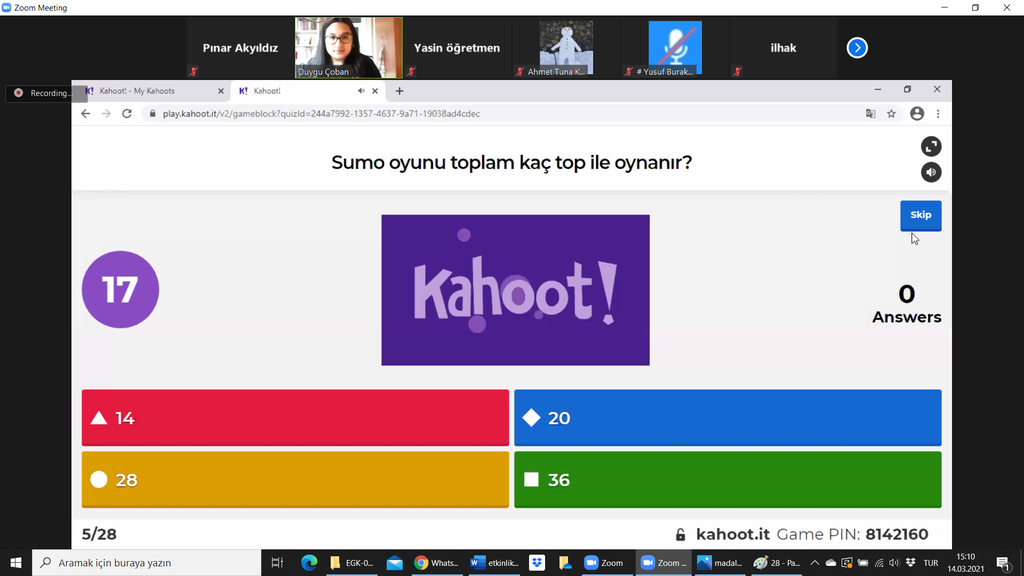Click the 5/28 question counter
This screenshot has width=1024, height=576.
tap(99, 534)
